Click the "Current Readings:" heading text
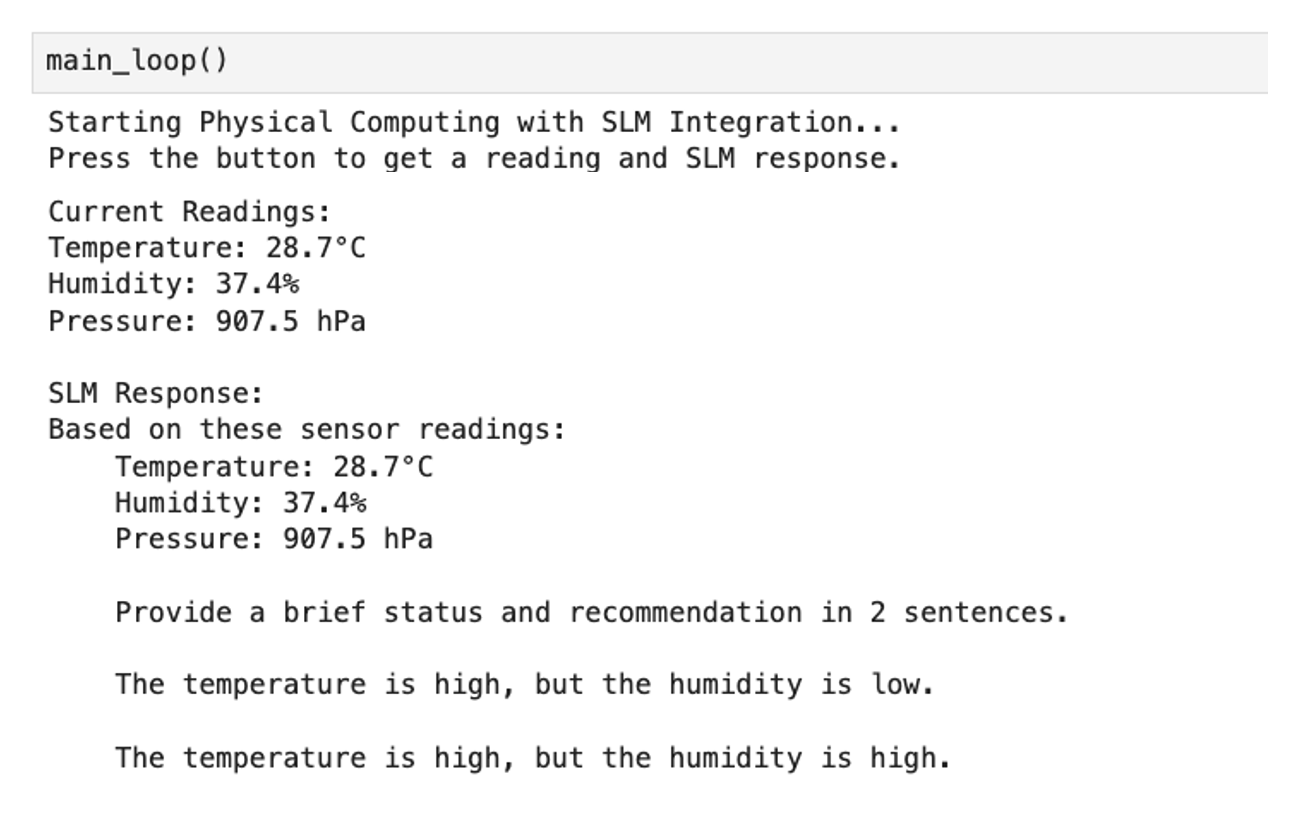 coord(189,212)
